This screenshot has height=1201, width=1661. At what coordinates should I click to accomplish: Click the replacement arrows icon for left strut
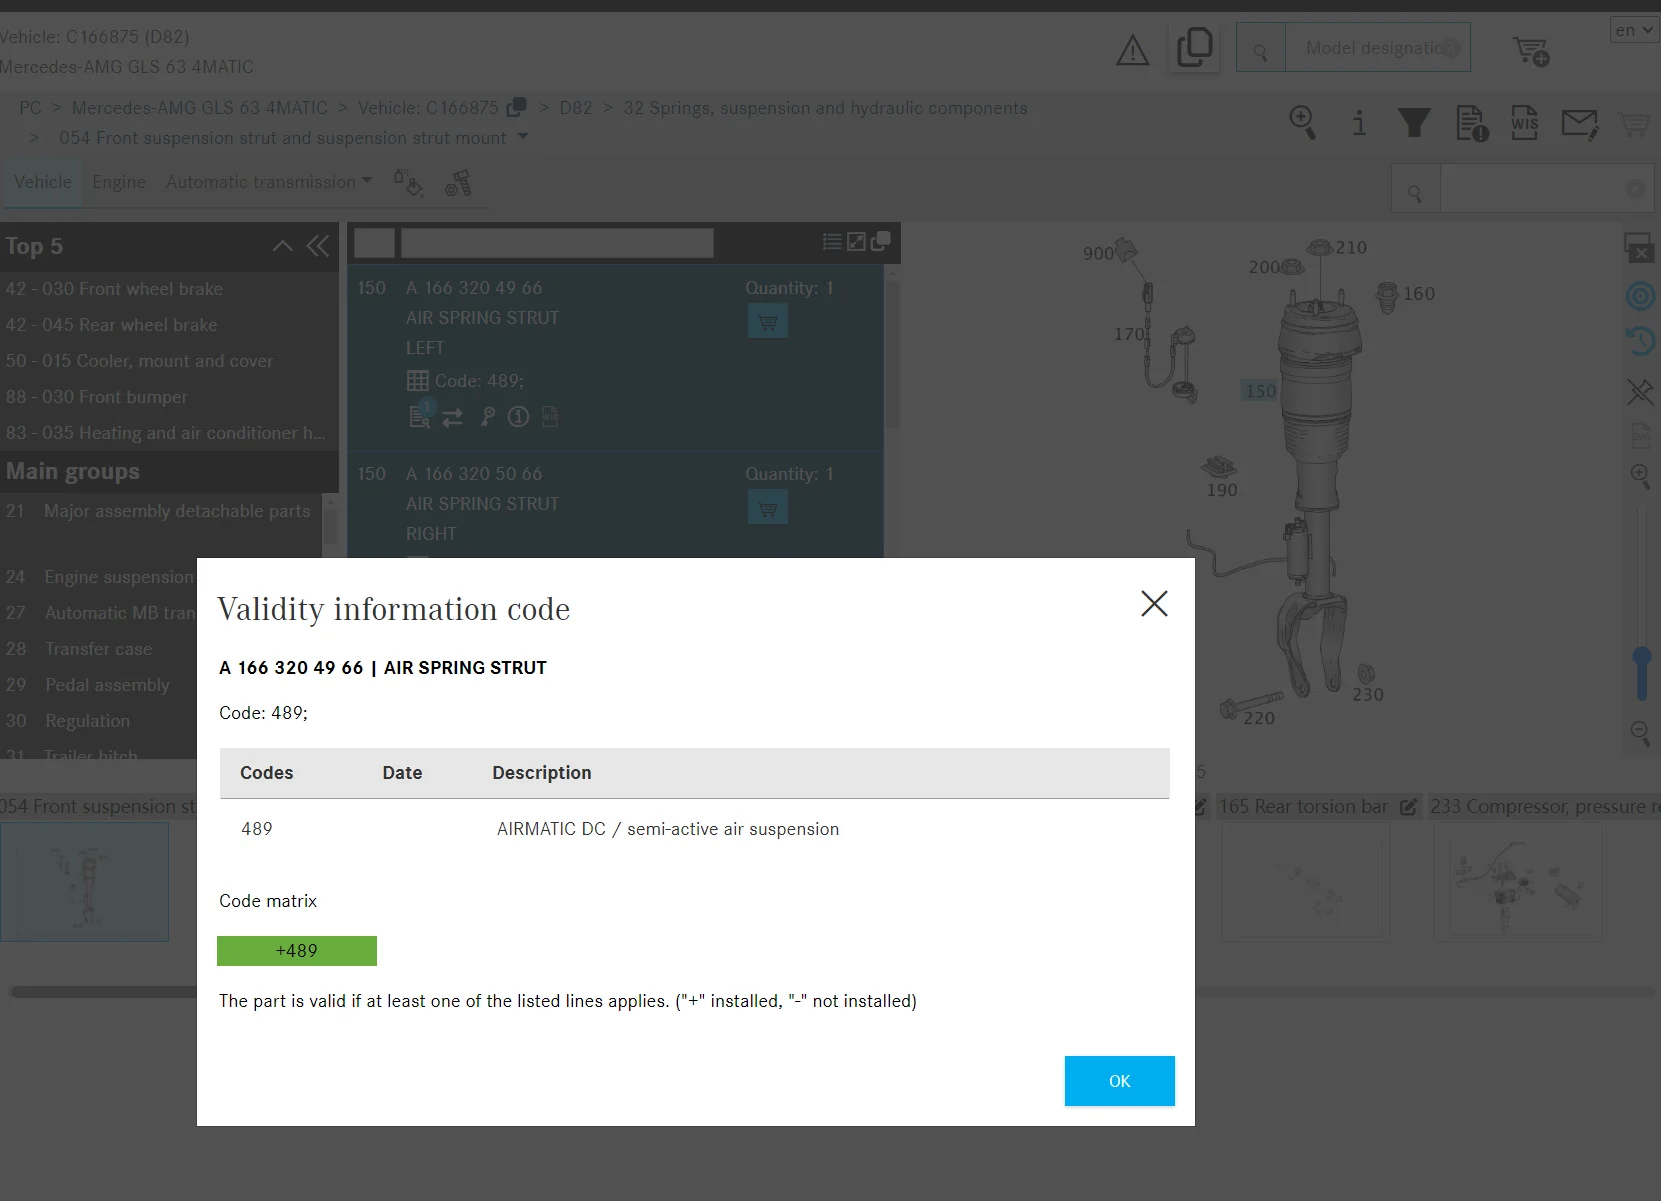click(x=453, y=417)
